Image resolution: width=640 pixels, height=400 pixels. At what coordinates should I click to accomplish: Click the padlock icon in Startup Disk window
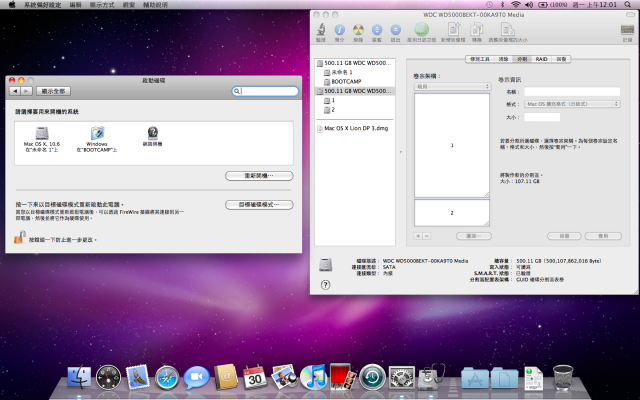[19, 237]
